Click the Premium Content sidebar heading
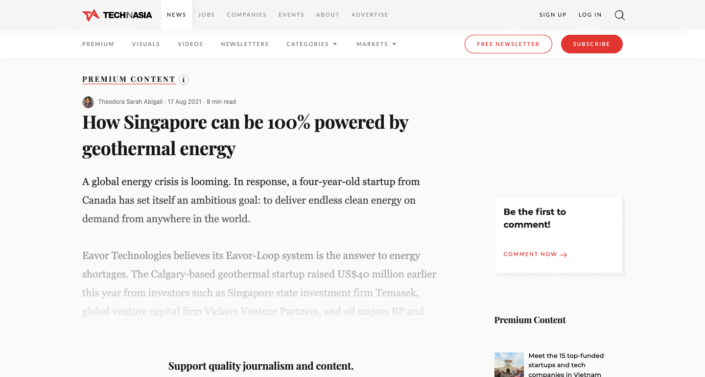705x377 pixels. coord(530,320)
